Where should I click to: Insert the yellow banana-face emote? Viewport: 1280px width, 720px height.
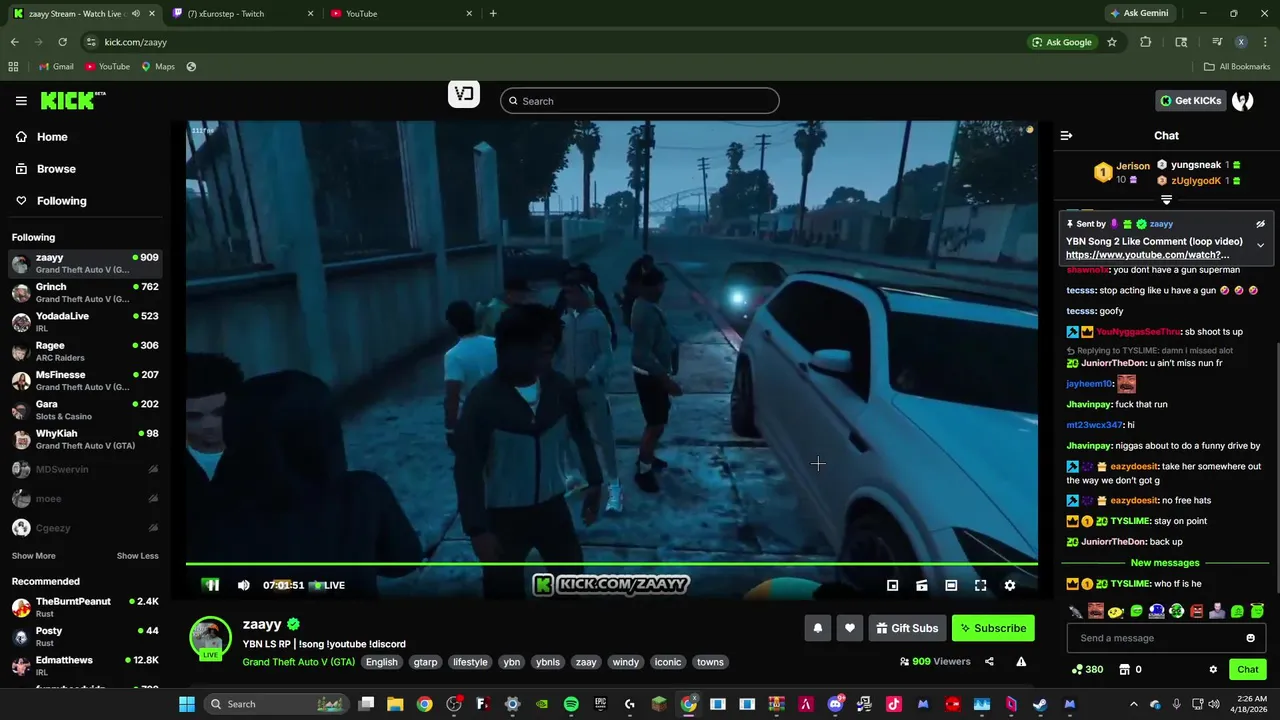click(x=1116, y=611)
